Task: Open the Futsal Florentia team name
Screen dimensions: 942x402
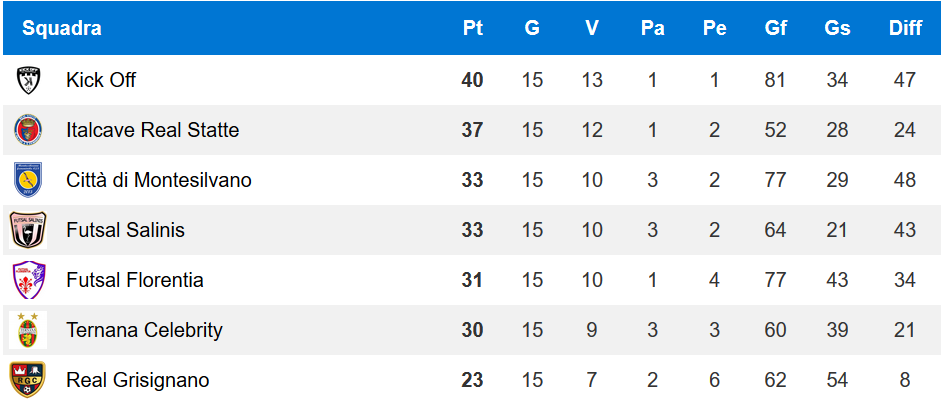Action: coord(135,280)
